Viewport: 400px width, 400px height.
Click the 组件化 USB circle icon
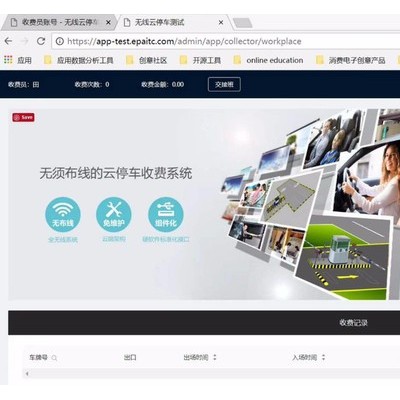click(x=166, y=215)
